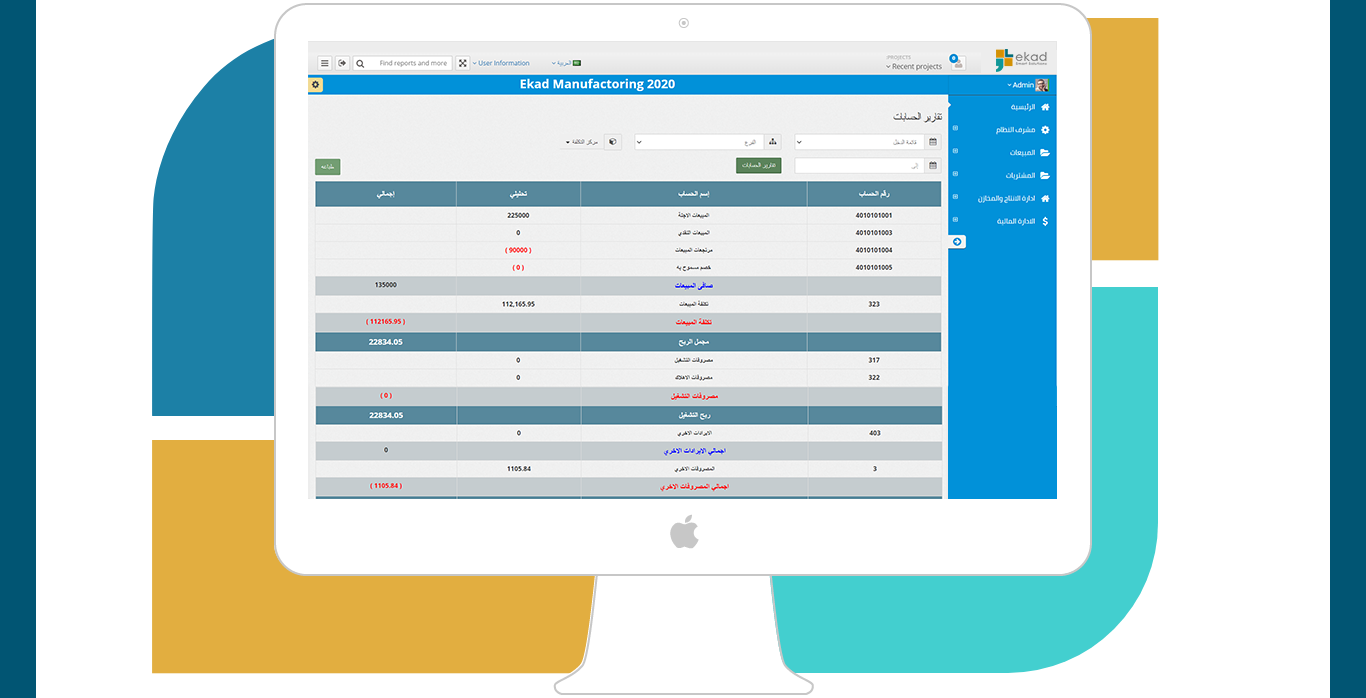Click the icon beside ادارة الانتاج والمخازن

click(1045, 198)
